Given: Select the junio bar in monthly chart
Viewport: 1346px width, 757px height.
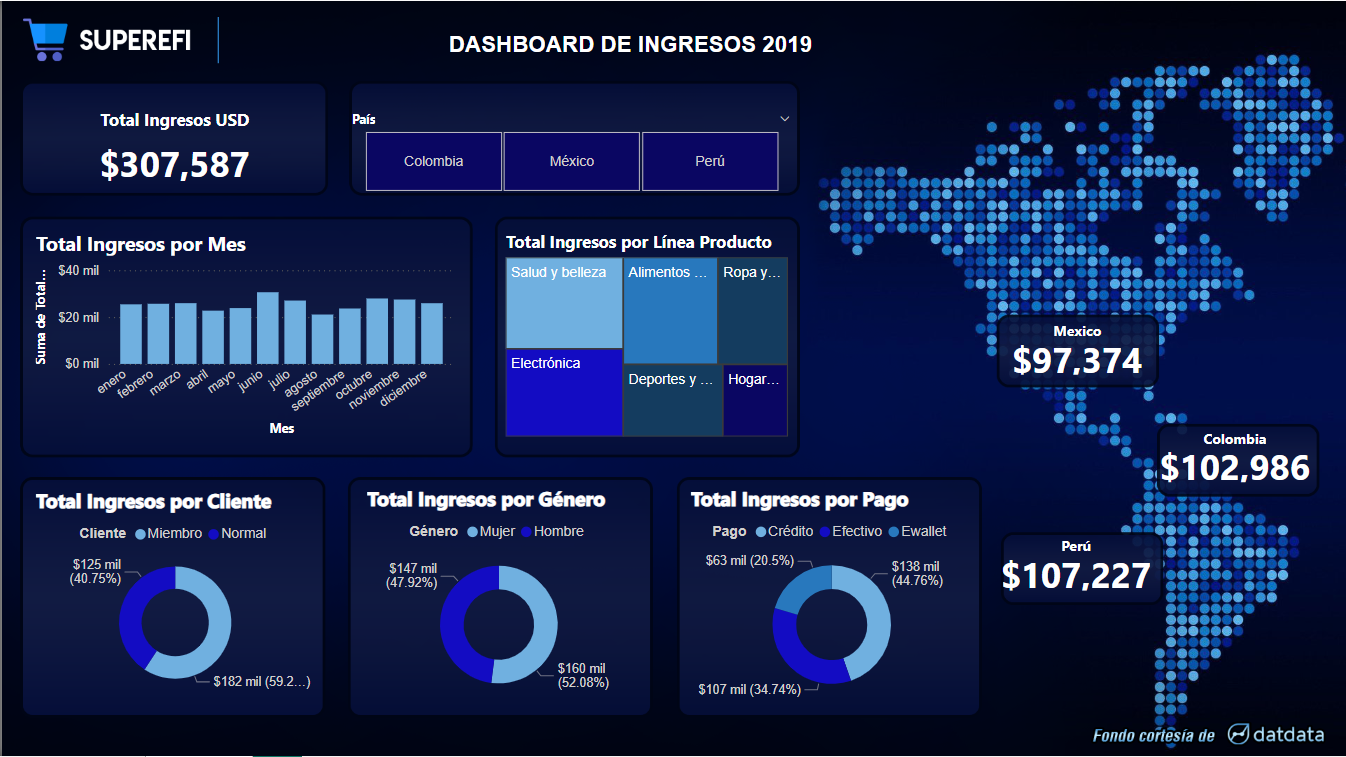Looking at the screenshot, I should pos(268,328).
